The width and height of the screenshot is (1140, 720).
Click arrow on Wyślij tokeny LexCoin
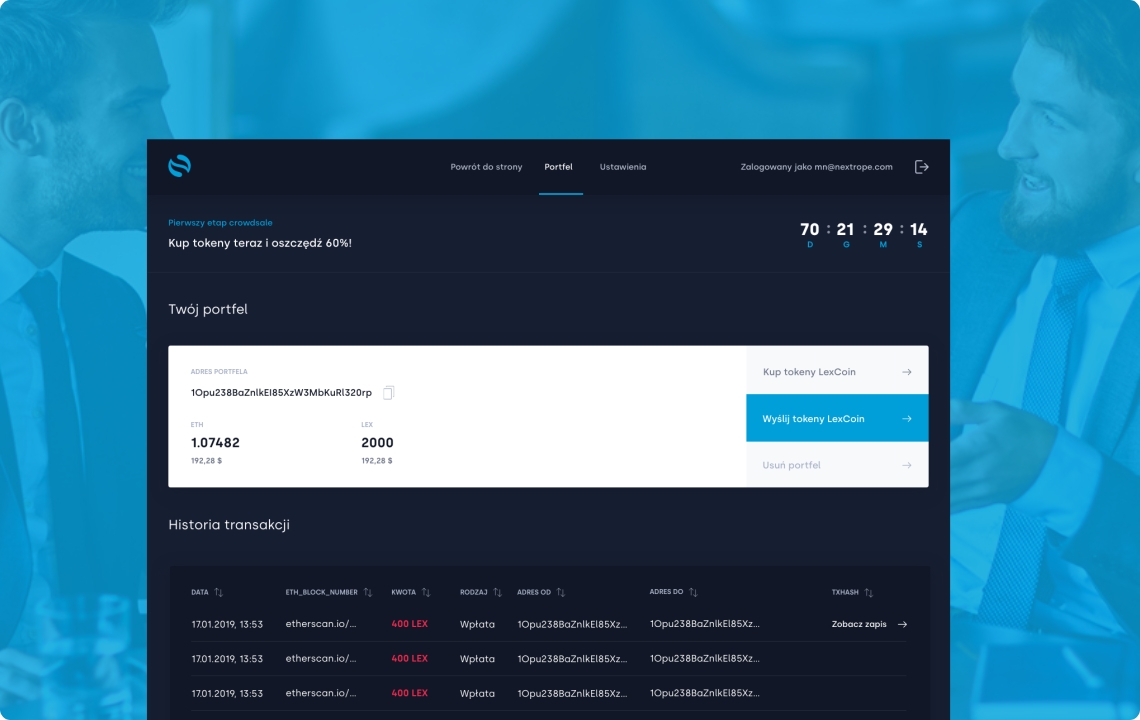tap(907, 418)
